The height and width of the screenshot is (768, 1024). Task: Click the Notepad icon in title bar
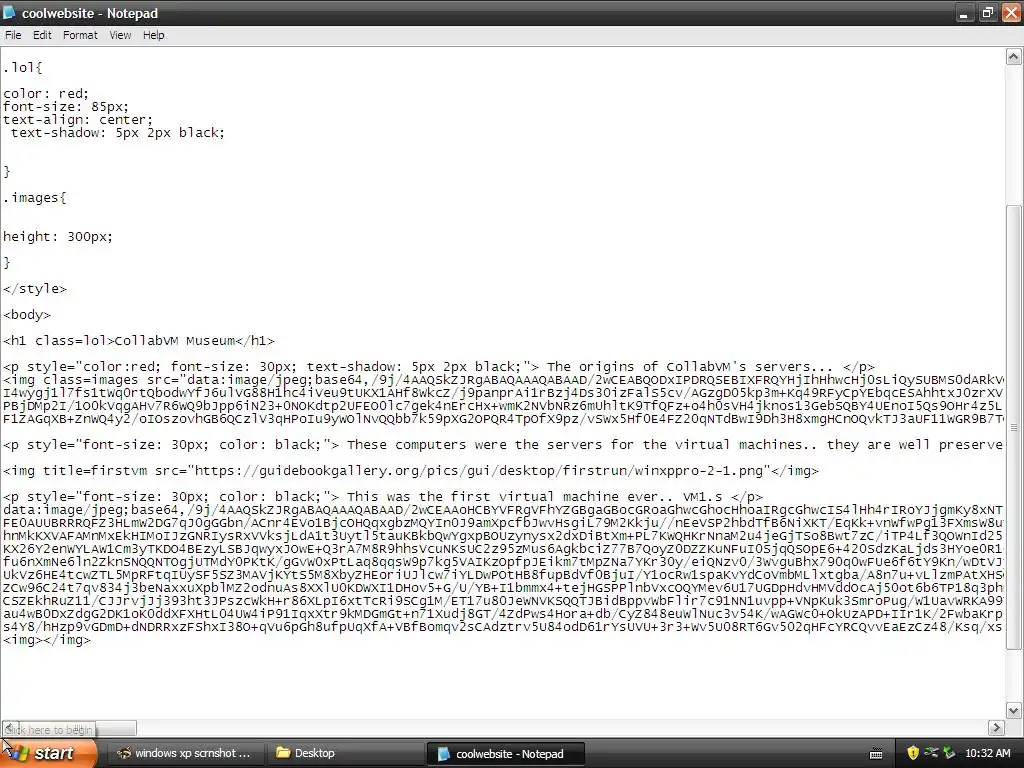[9, 13]
